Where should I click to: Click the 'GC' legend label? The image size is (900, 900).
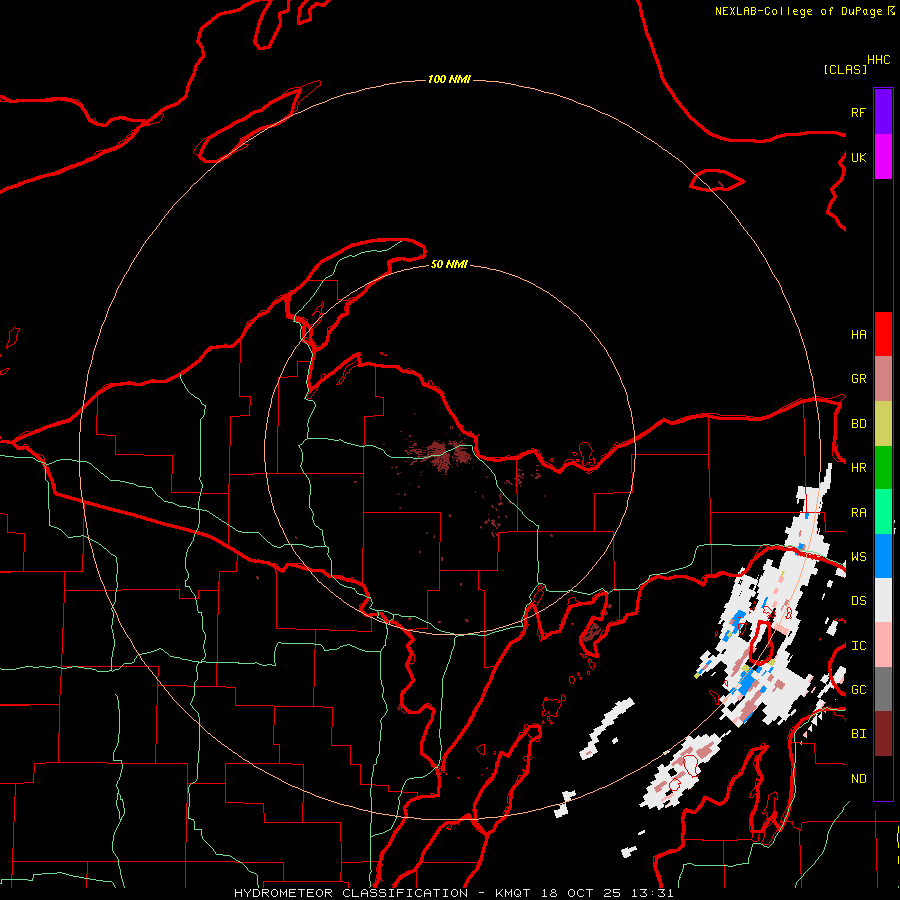click(x=858, y=690)
